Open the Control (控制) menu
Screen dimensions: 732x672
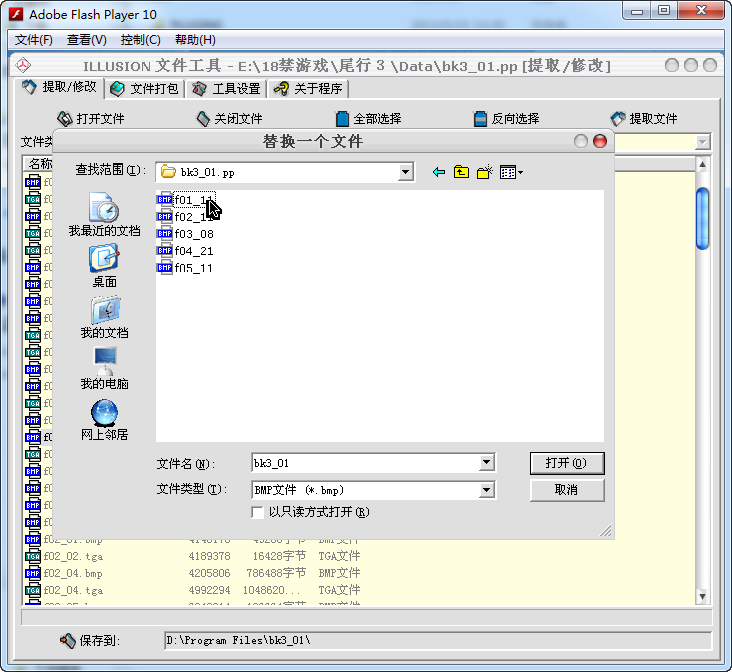point(141,40)
